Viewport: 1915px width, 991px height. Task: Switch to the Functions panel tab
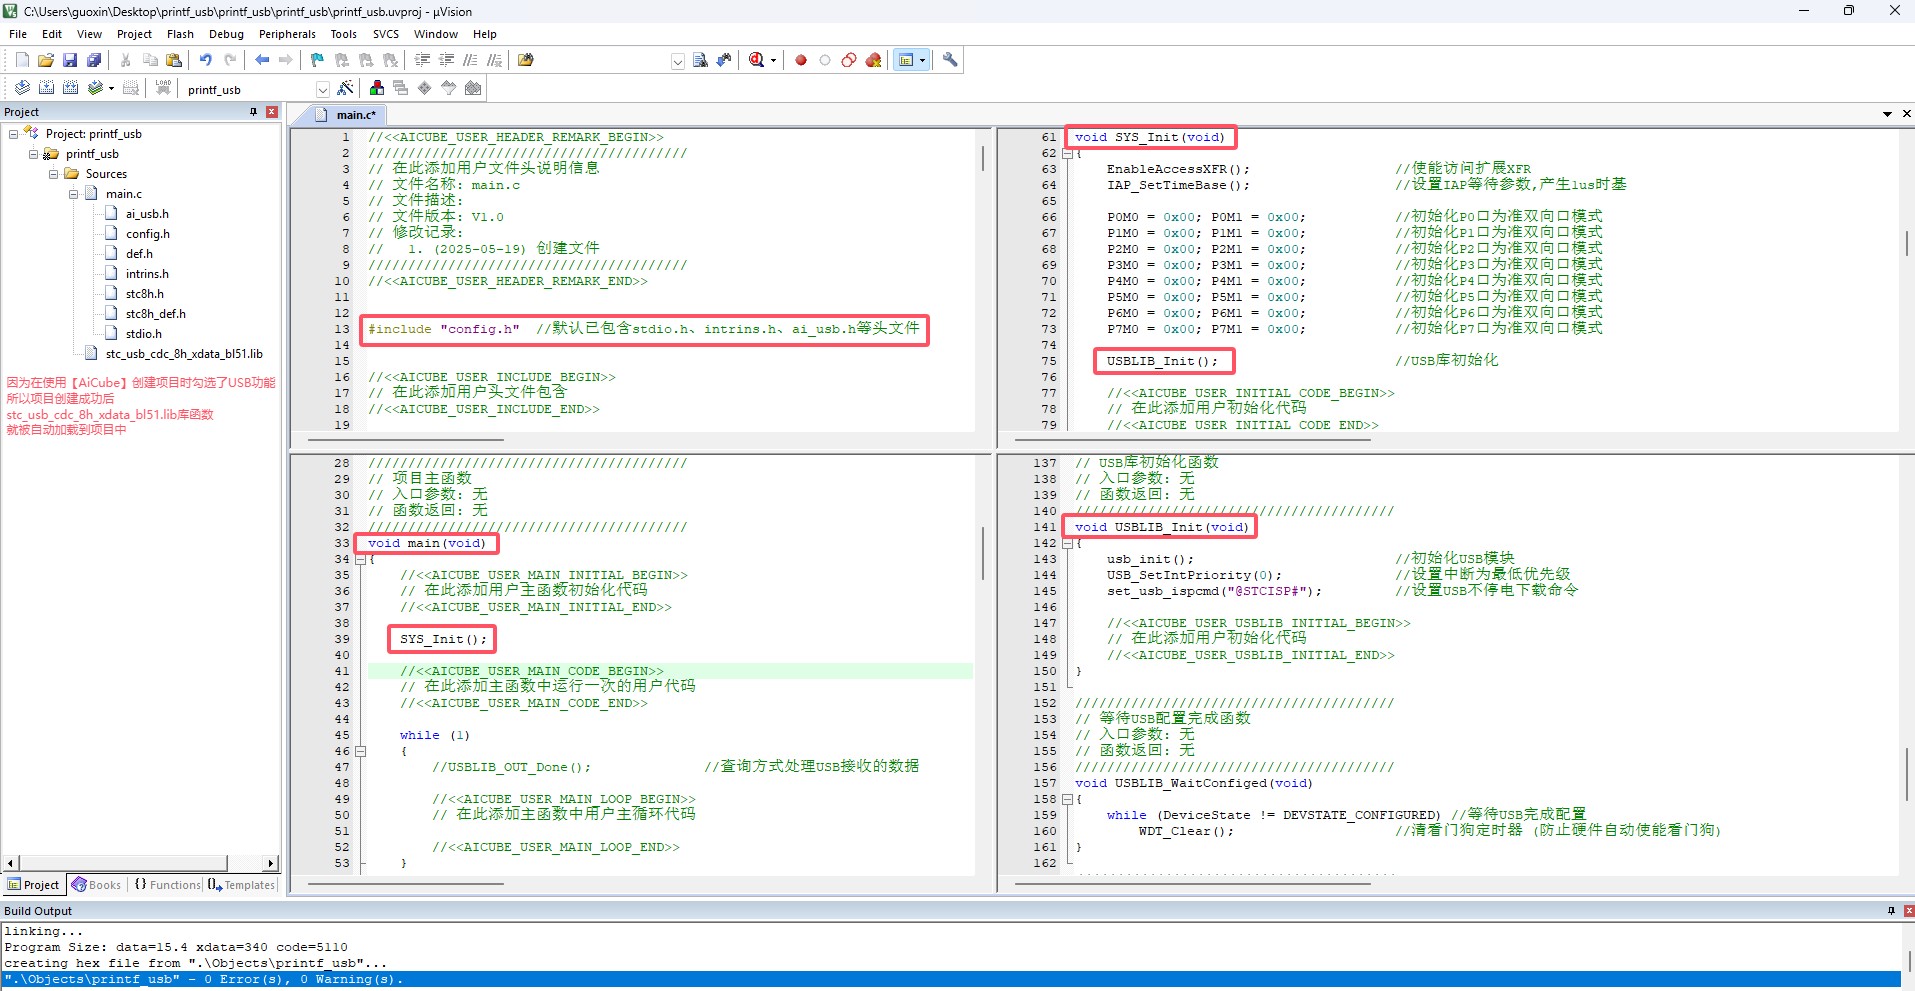[167, 885]
